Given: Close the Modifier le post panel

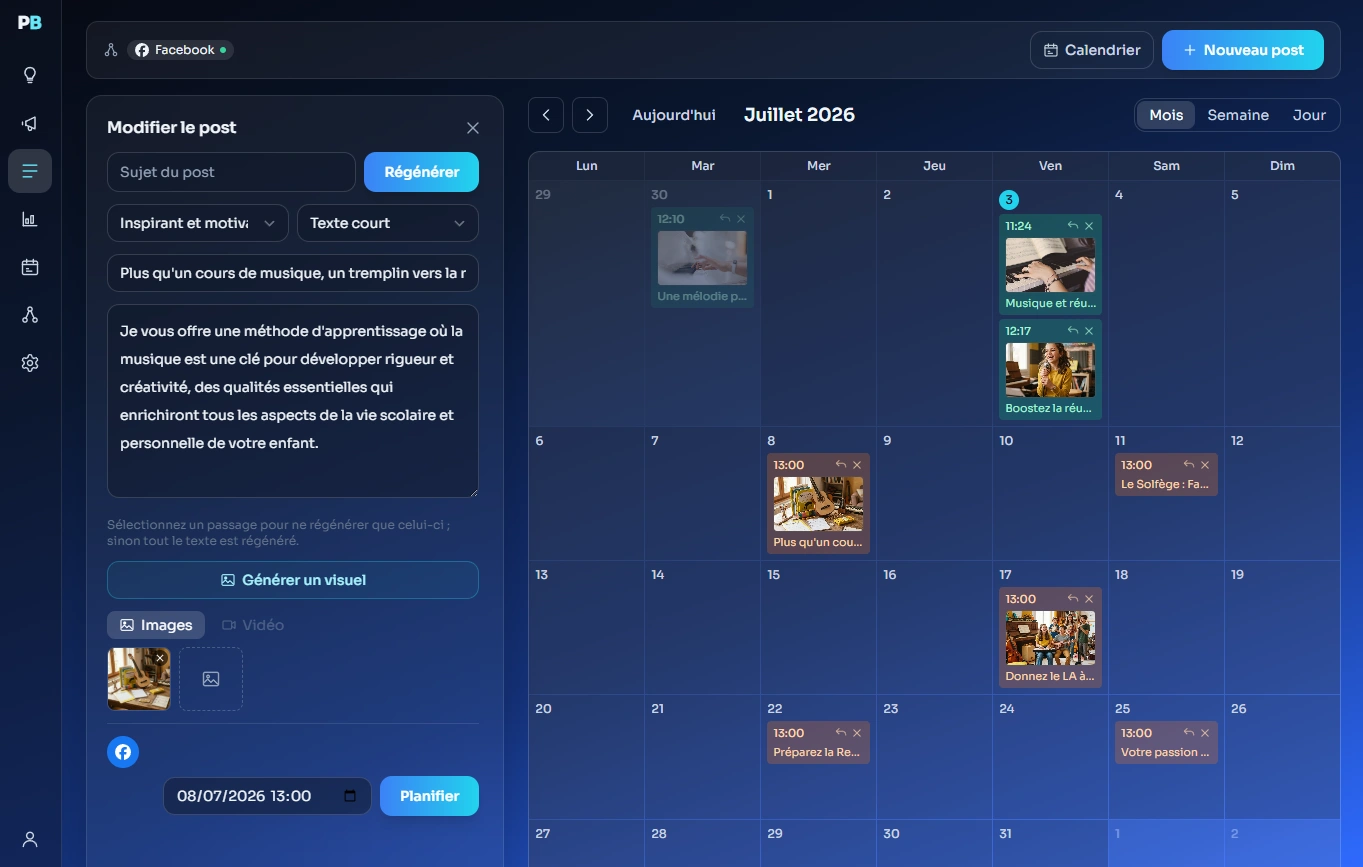Looking at the screenshot, I should pyautogui.click(x=473, y=128).
